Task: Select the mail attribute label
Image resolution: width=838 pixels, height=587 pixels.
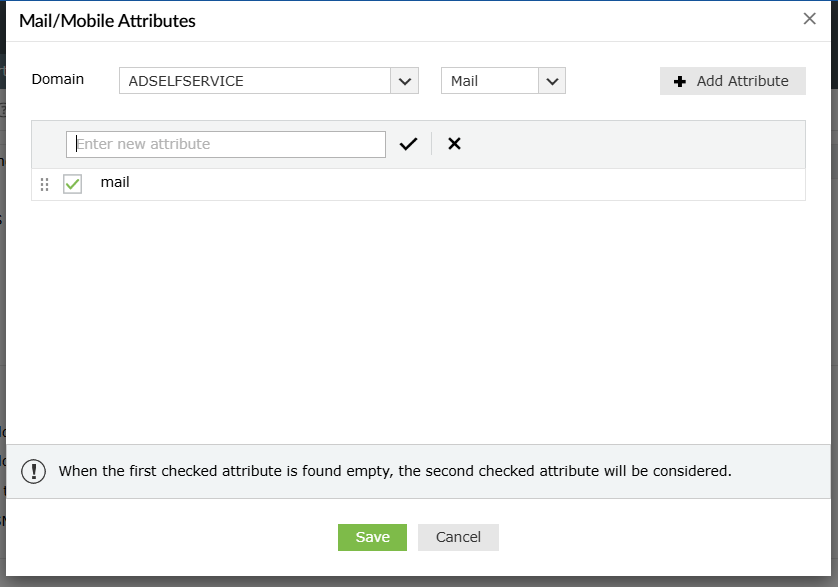Action: (115, 183)
